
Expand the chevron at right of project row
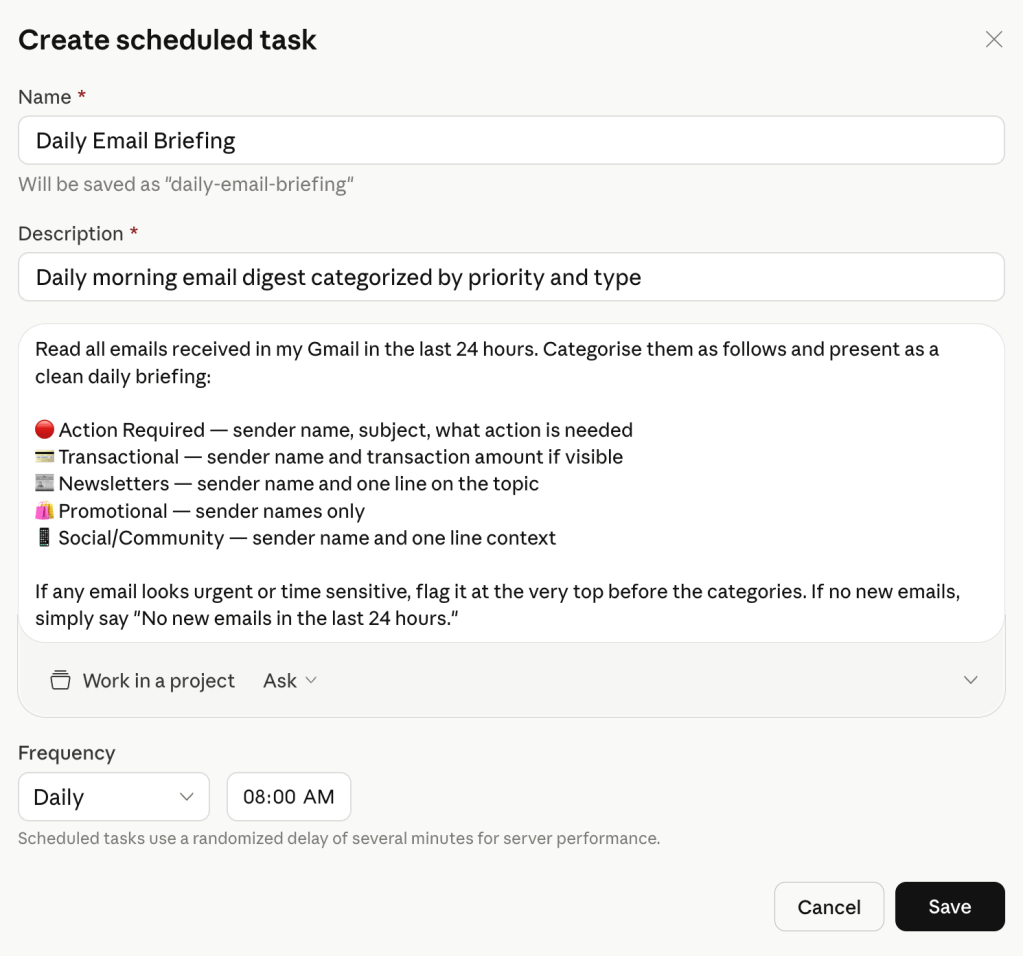(x=970, y=680)
